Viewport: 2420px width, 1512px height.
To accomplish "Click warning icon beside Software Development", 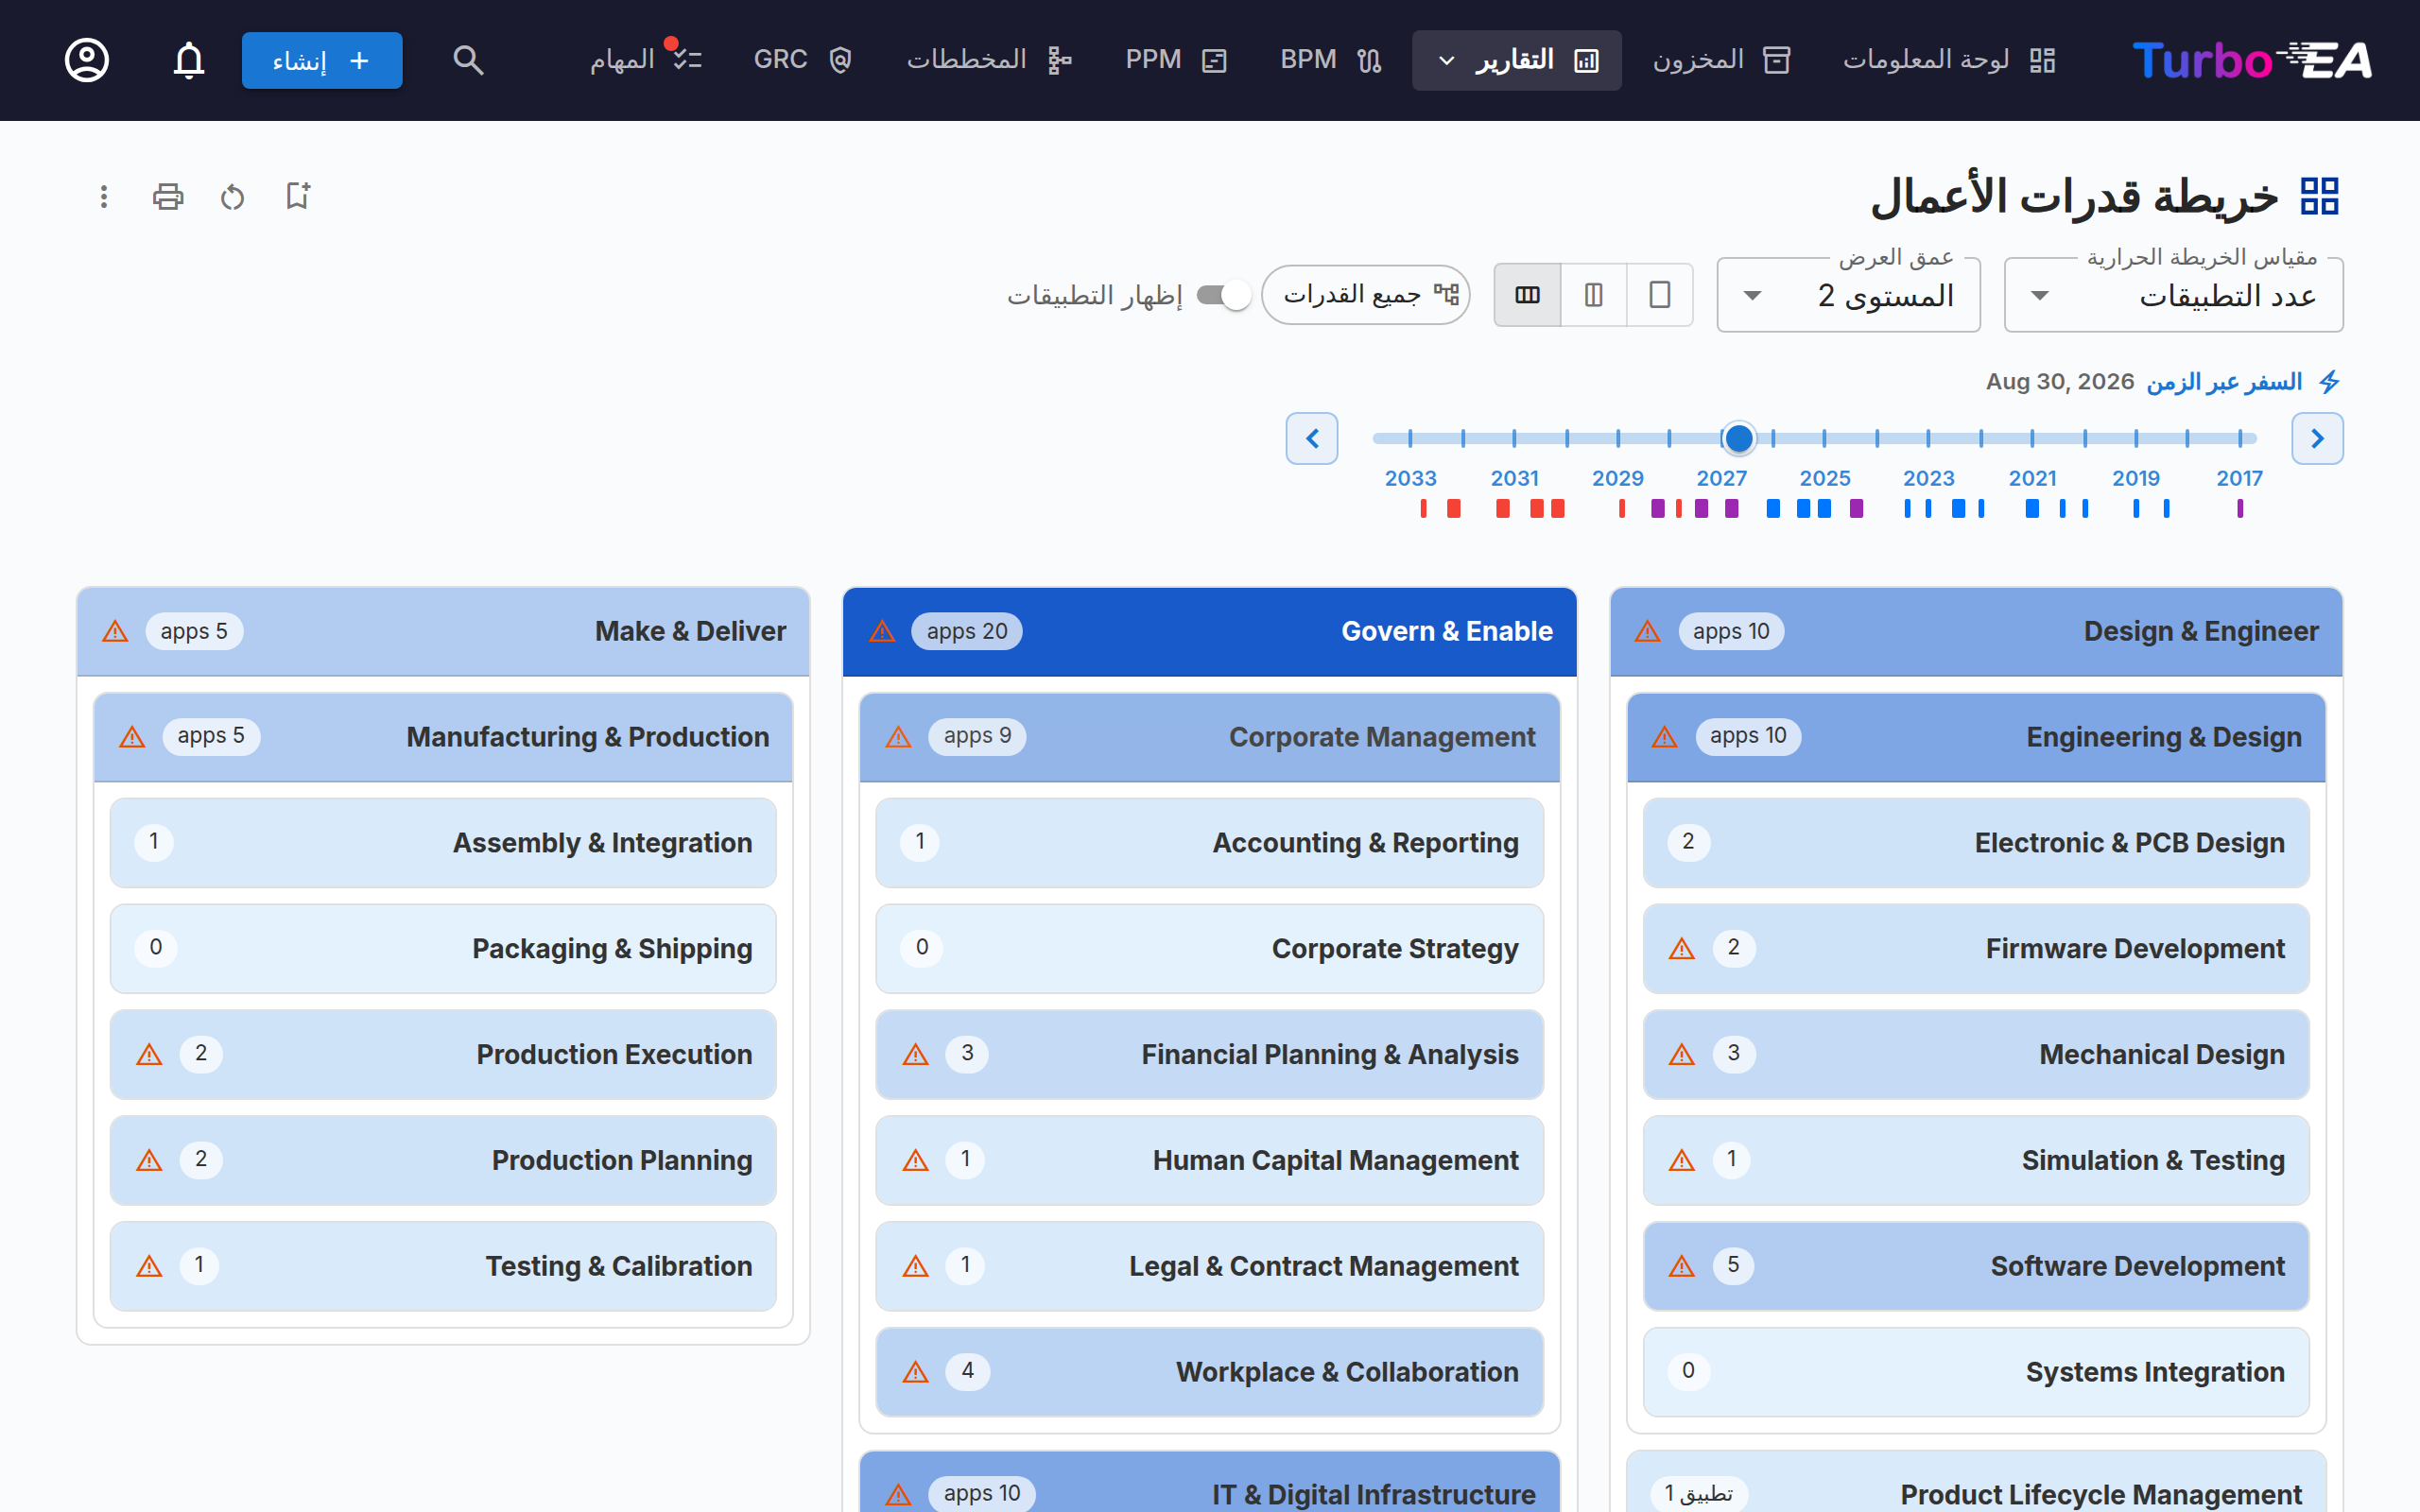I will point(1682,1266).
